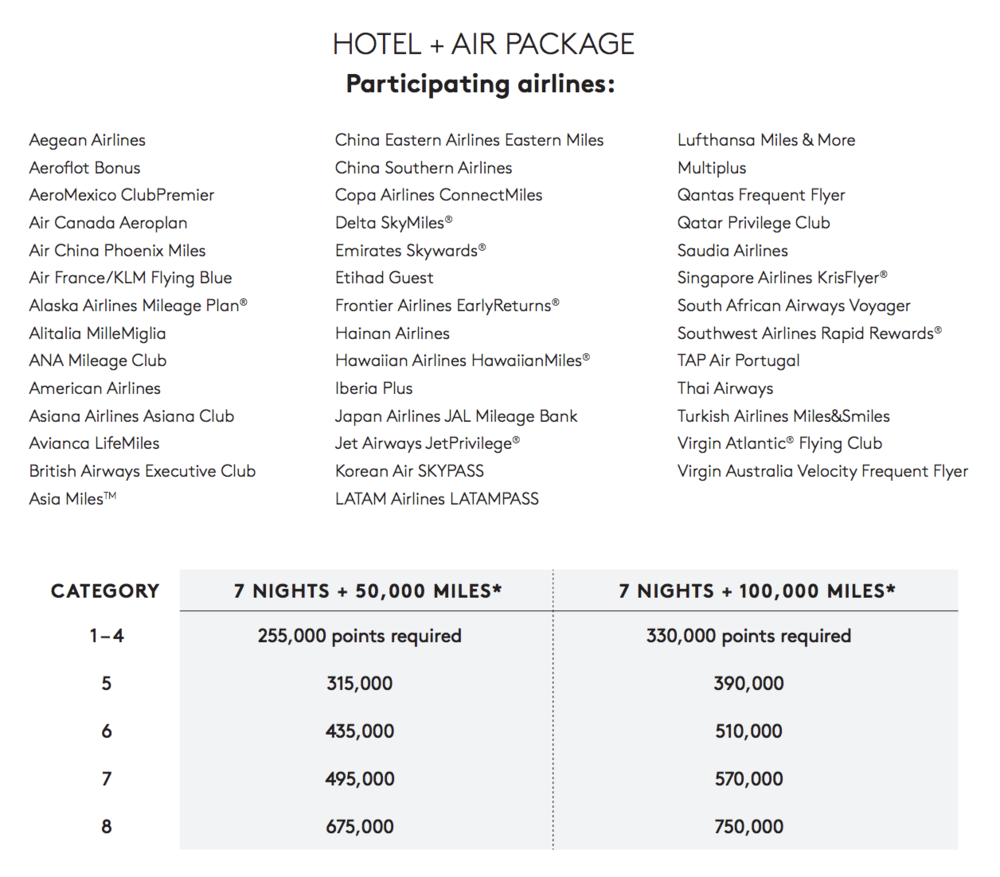Click the 7 Nights + 50,000 Miles header
1000x877 pixels.
(x=367, y=591)
